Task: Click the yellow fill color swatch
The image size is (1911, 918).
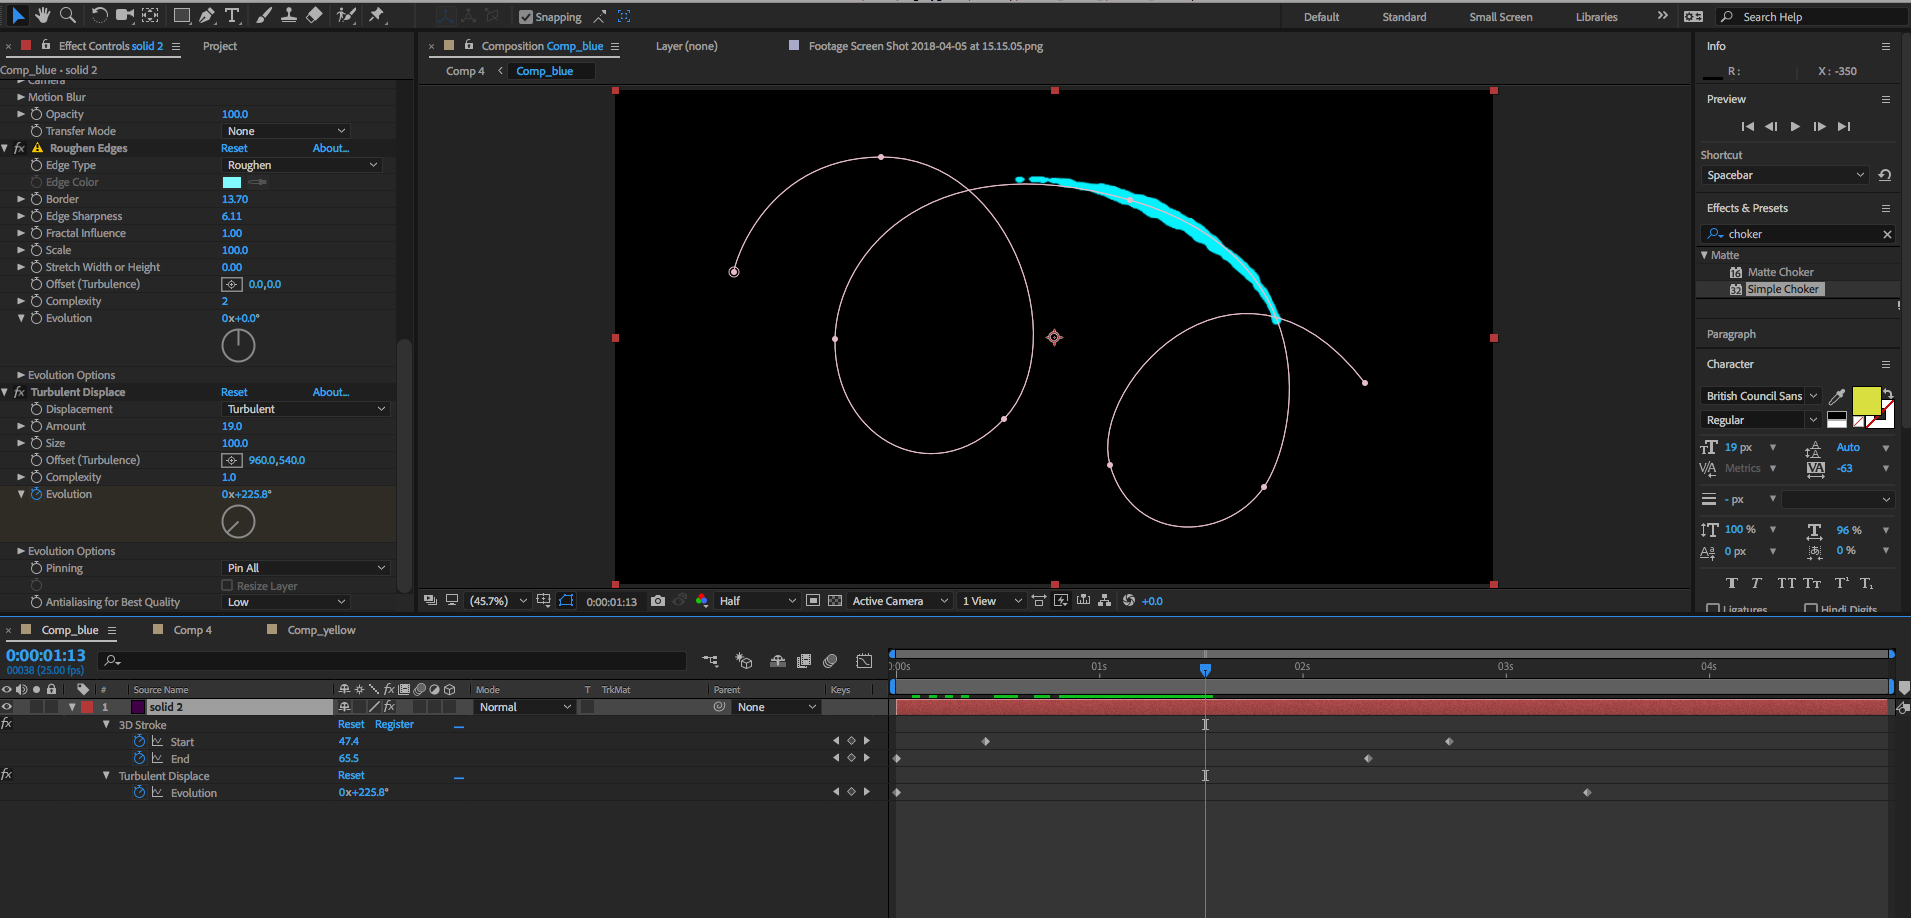Action: point(1866,401)
